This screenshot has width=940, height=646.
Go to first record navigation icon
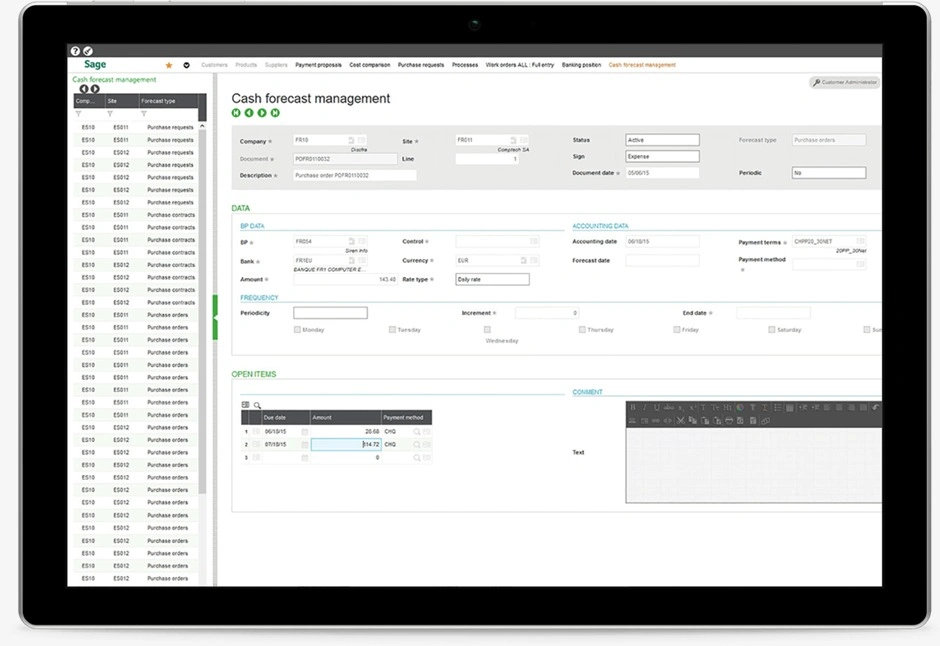[237, 113]
